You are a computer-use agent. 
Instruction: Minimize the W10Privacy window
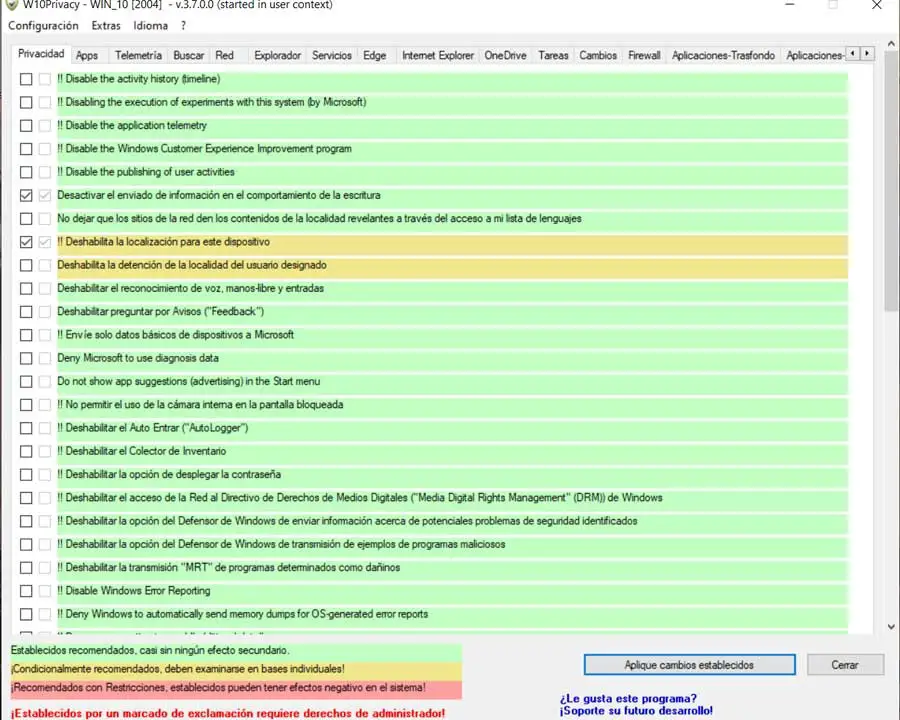(x=790, y=5)
